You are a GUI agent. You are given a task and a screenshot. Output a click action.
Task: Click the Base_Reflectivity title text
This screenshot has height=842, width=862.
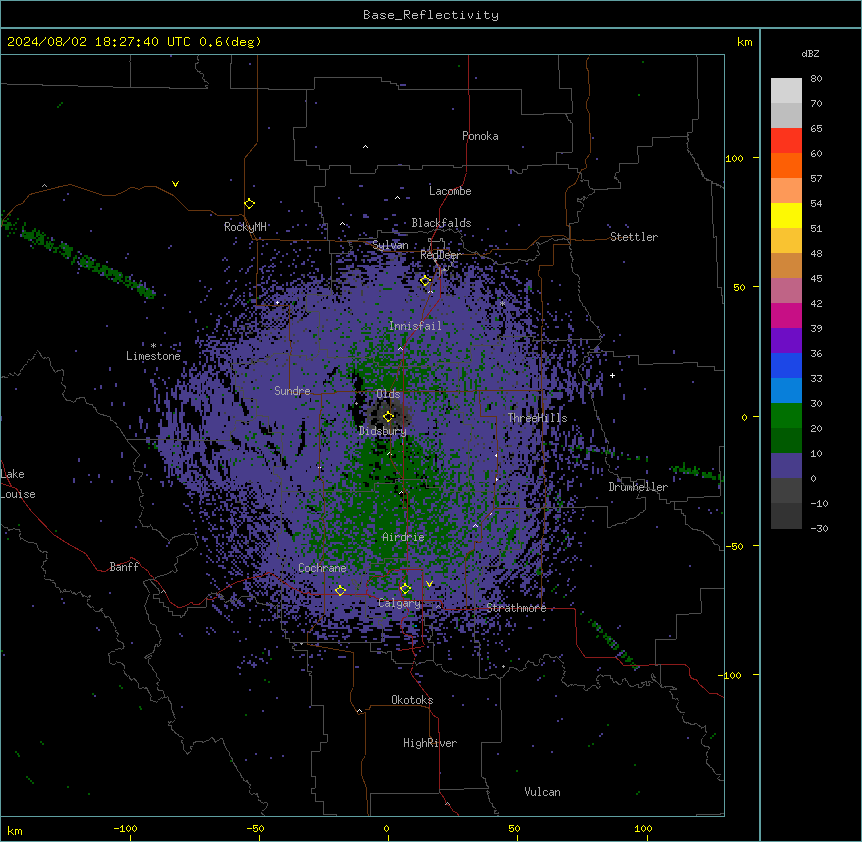click(431, 15)
